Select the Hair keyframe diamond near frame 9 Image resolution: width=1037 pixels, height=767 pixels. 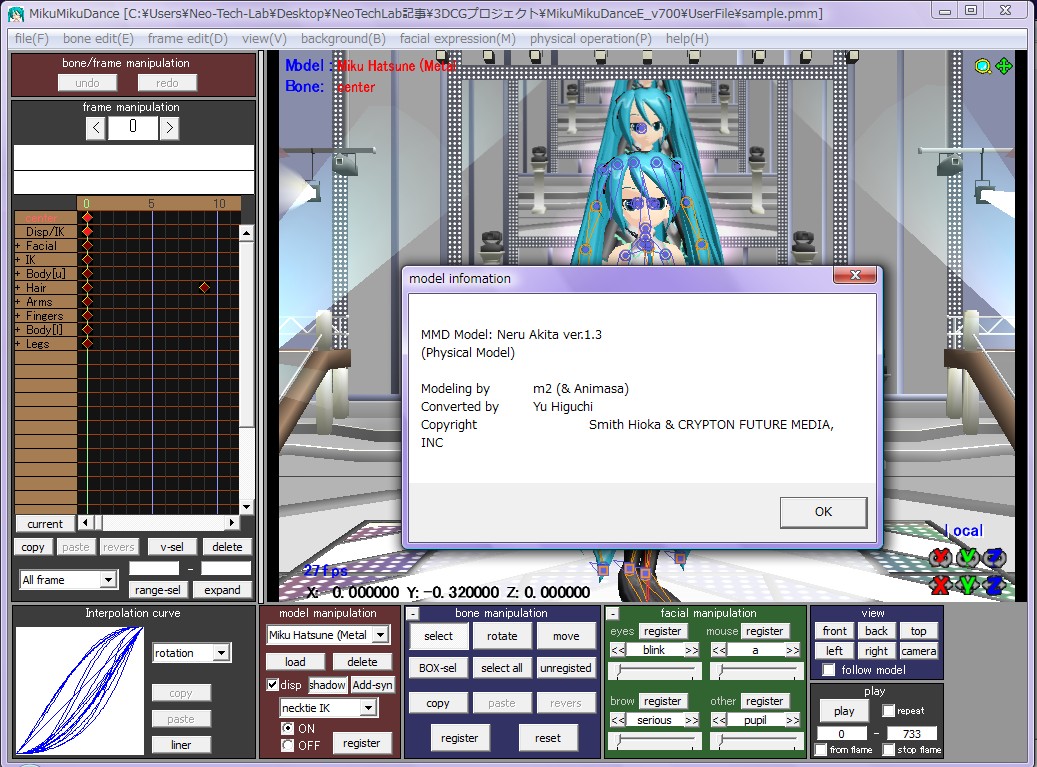pyautogui.click(x=204, y=288)
